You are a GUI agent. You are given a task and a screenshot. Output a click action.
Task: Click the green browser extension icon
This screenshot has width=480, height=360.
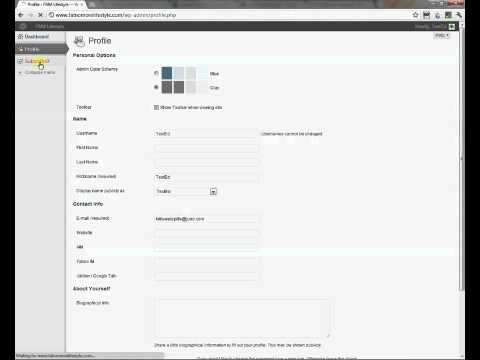pos(448,15)
